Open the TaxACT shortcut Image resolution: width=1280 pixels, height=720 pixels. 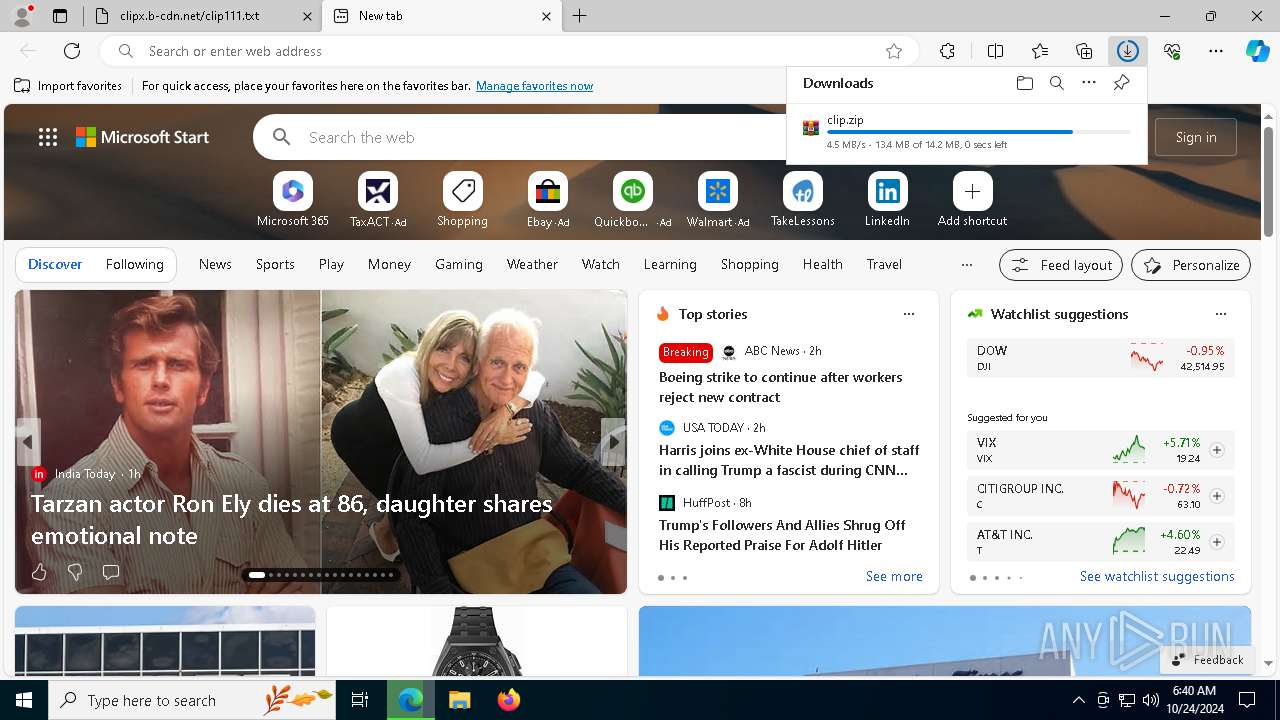[378, 200]
